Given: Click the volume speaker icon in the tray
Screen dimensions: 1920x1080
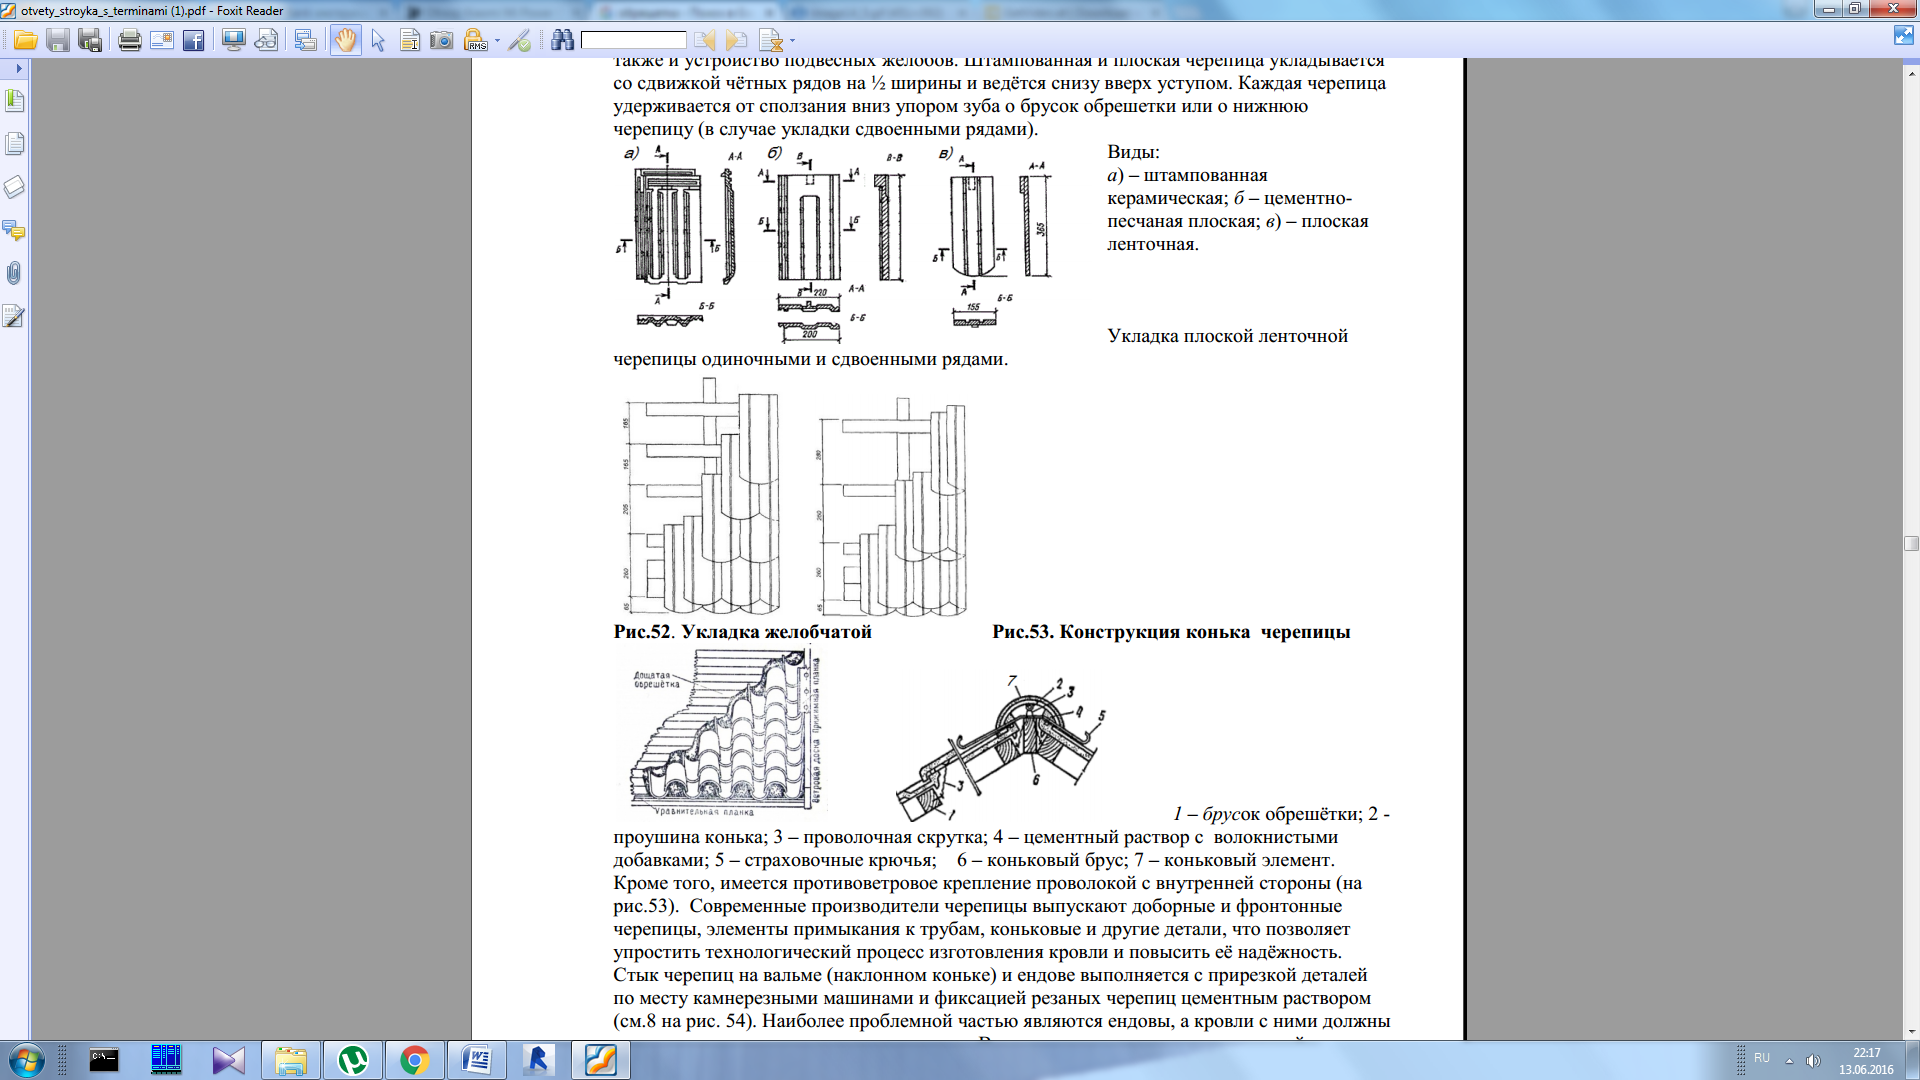Looking at the screenshot, I should tap(1813, 1060).
